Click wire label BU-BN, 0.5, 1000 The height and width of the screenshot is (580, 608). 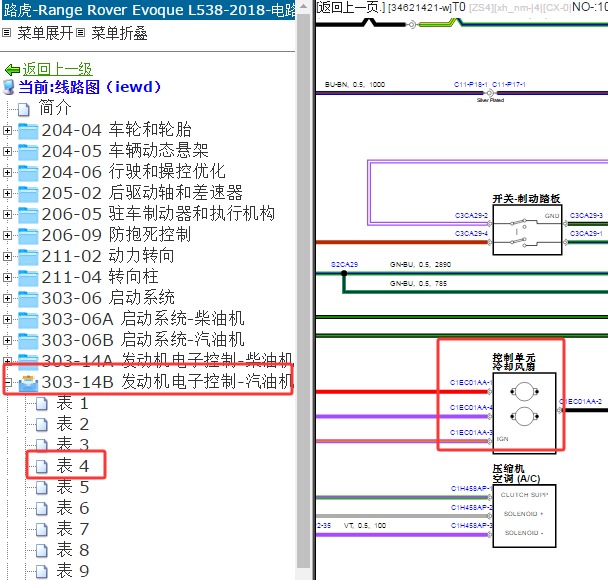[355, 85]
